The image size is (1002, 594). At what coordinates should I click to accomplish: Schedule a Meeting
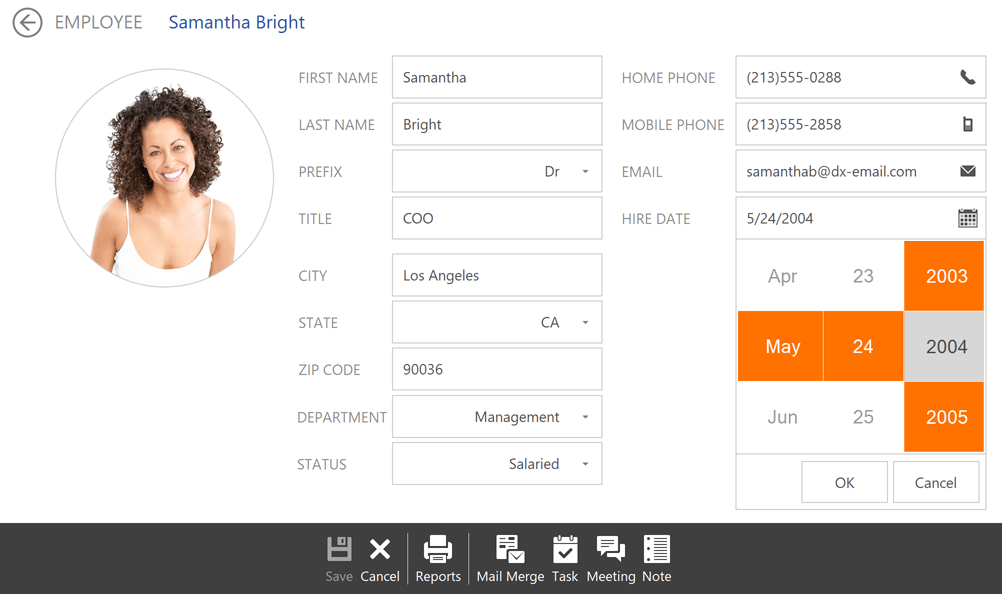[x=611, y=556]
